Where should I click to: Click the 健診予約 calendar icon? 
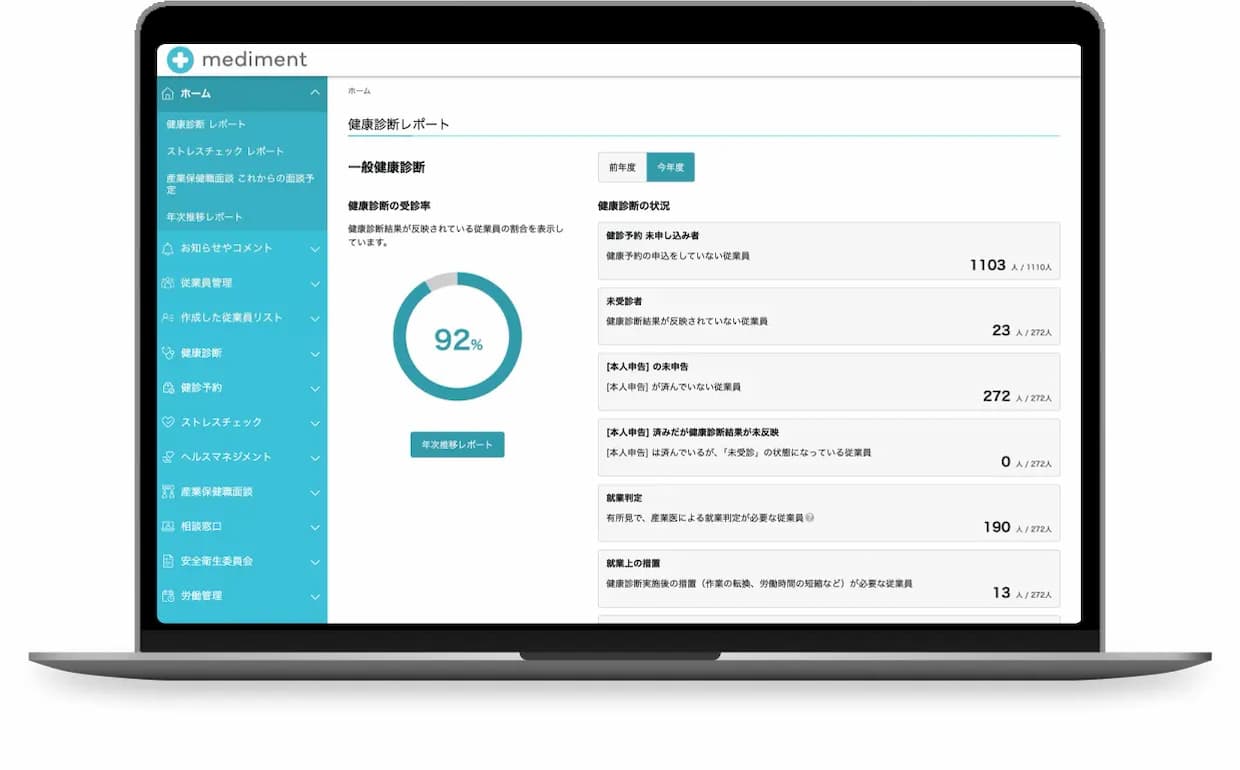point(168,387)
